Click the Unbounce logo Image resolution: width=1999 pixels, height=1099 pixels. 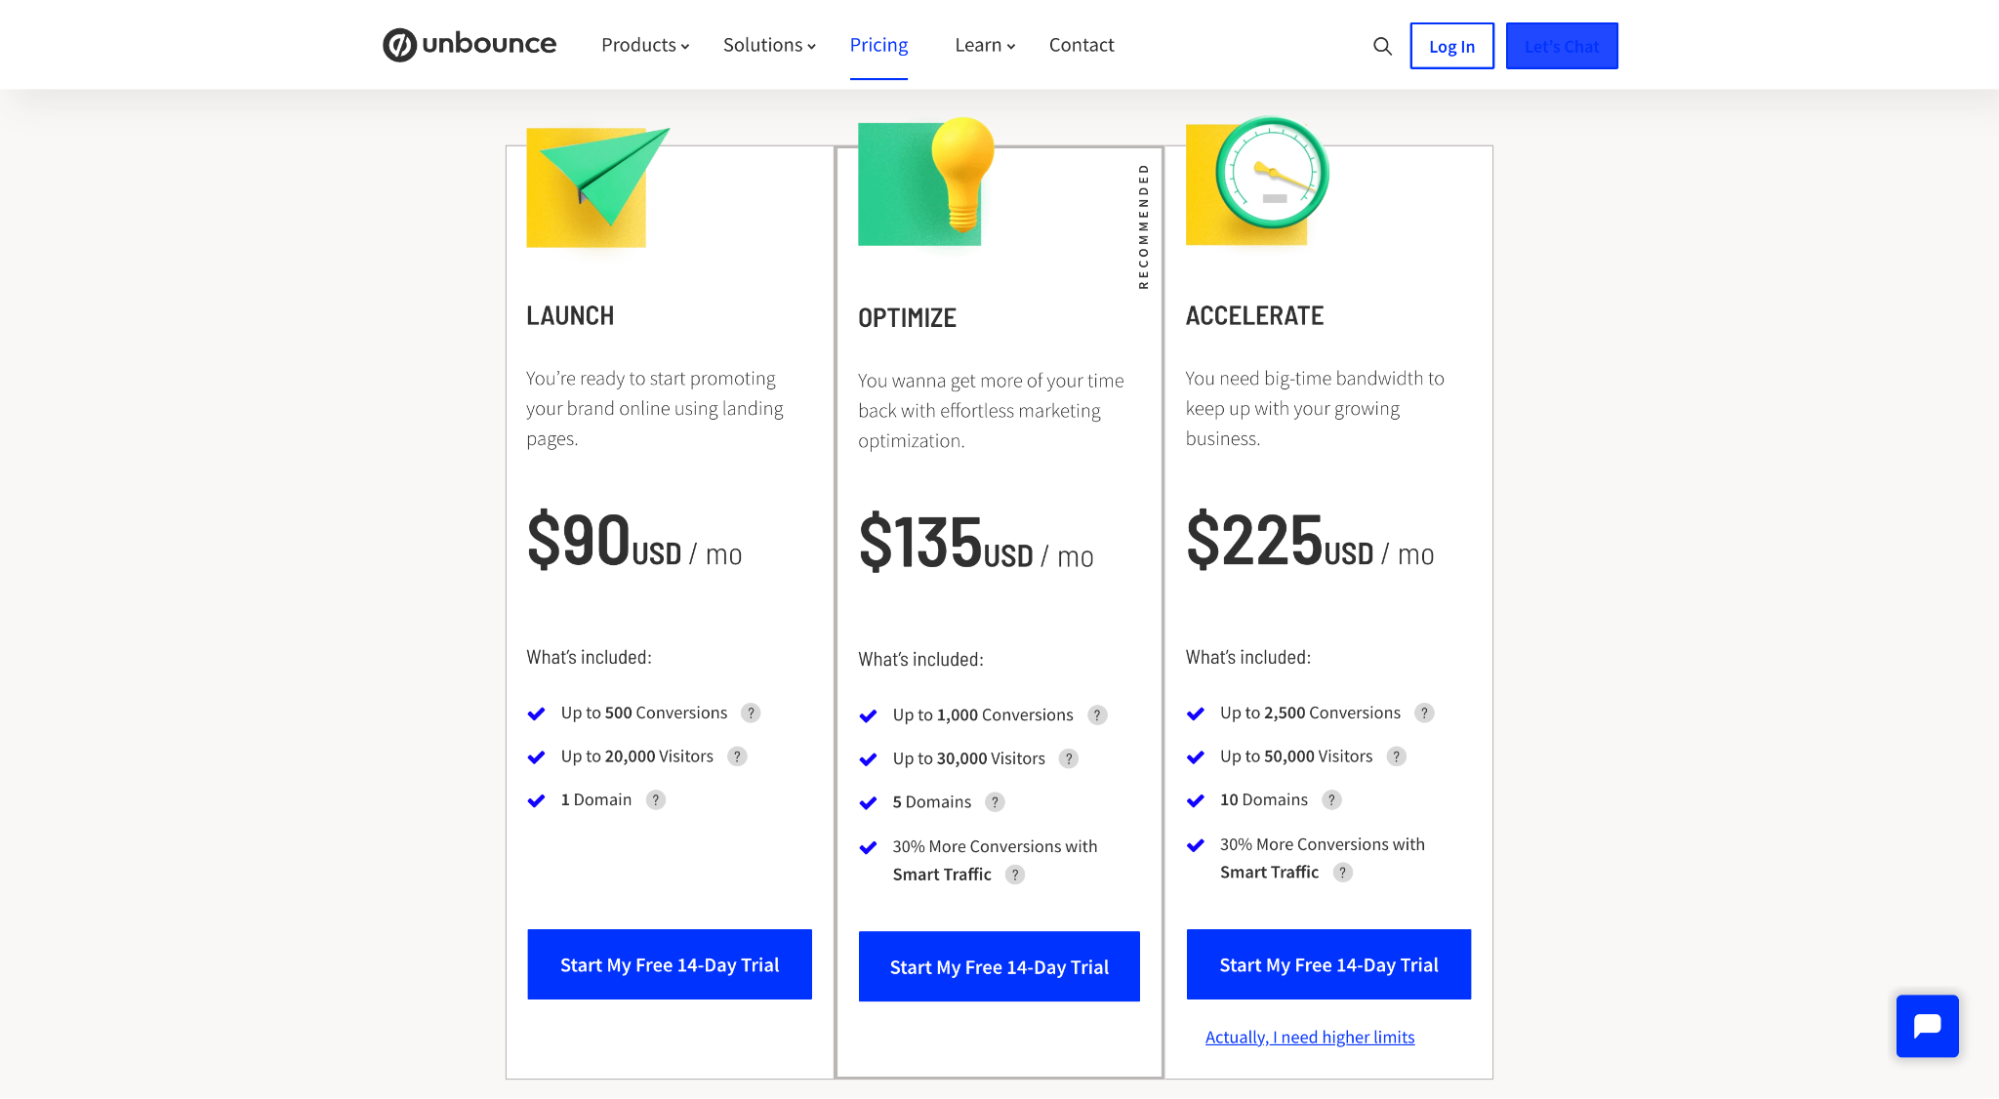point(468,44)
